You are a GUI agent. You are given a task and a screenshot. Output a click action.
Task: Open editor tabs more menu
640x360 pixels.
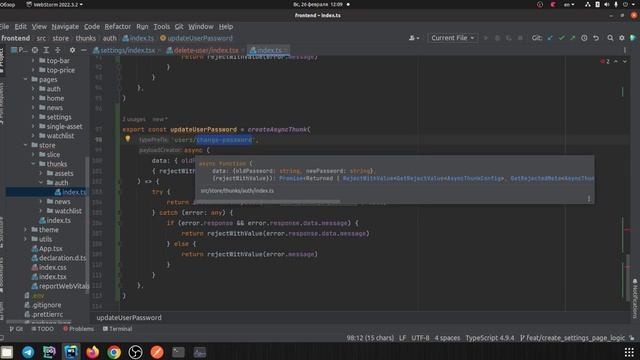(624, 50)
